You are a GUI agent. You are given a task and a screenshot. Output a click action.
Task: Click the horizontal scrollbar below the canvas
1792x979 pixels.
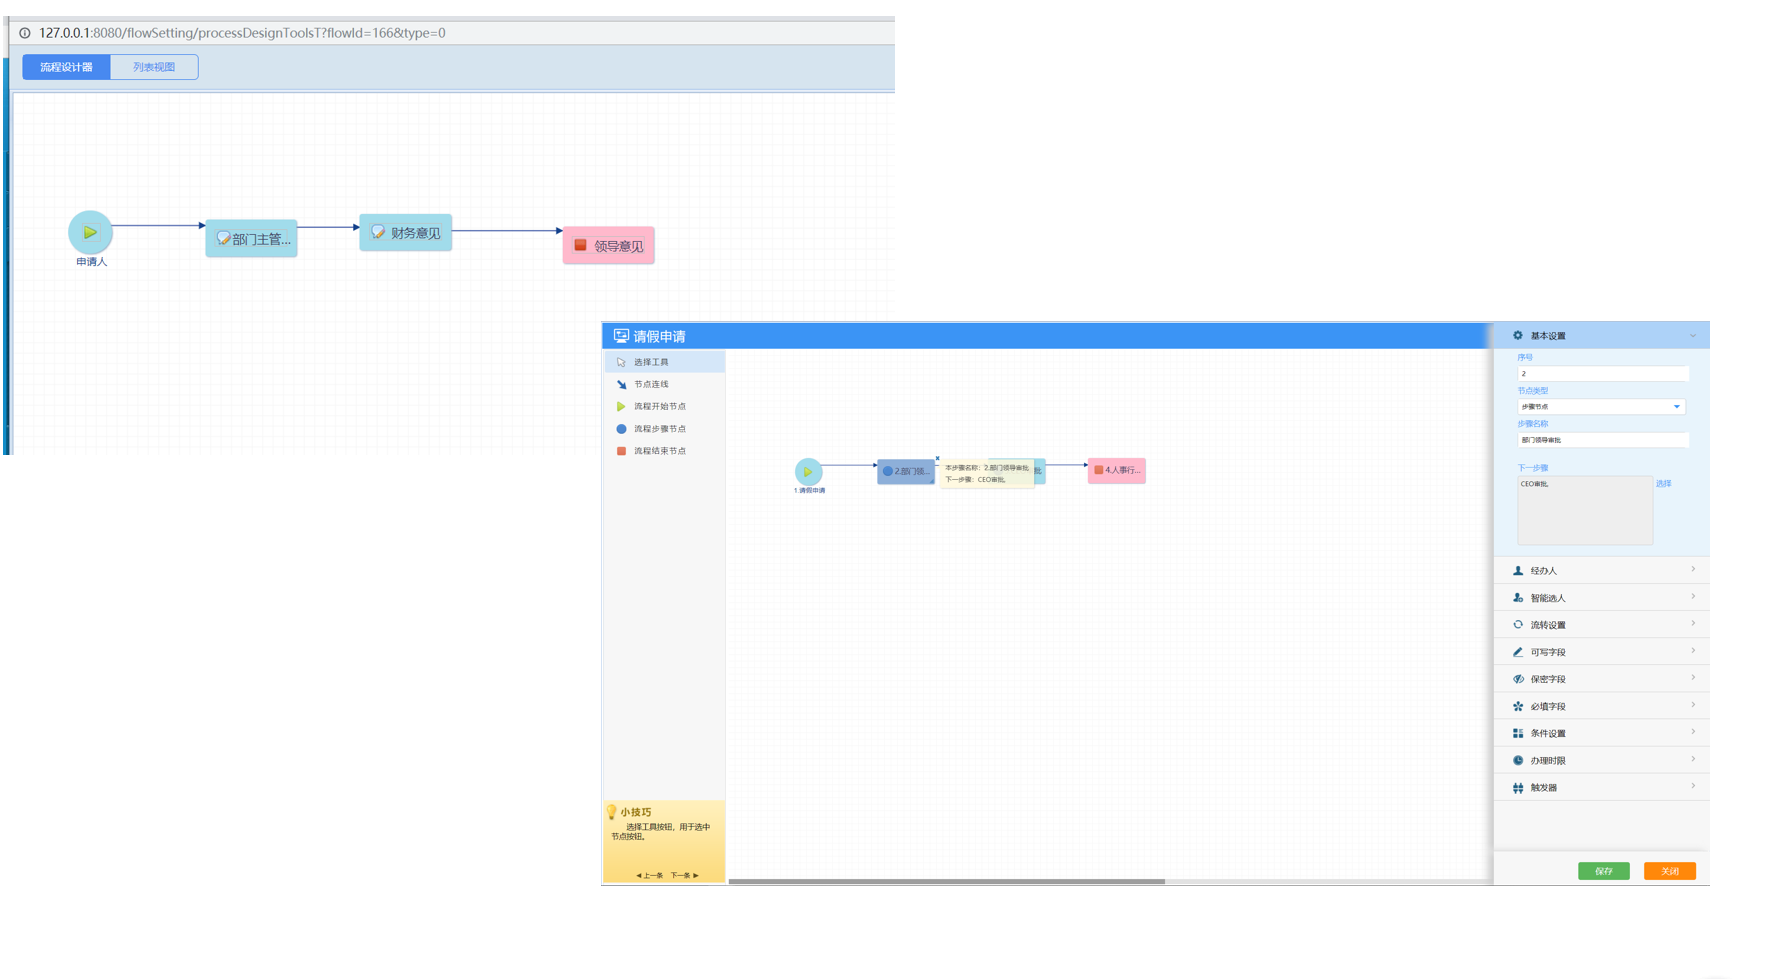tap(946, 881)
